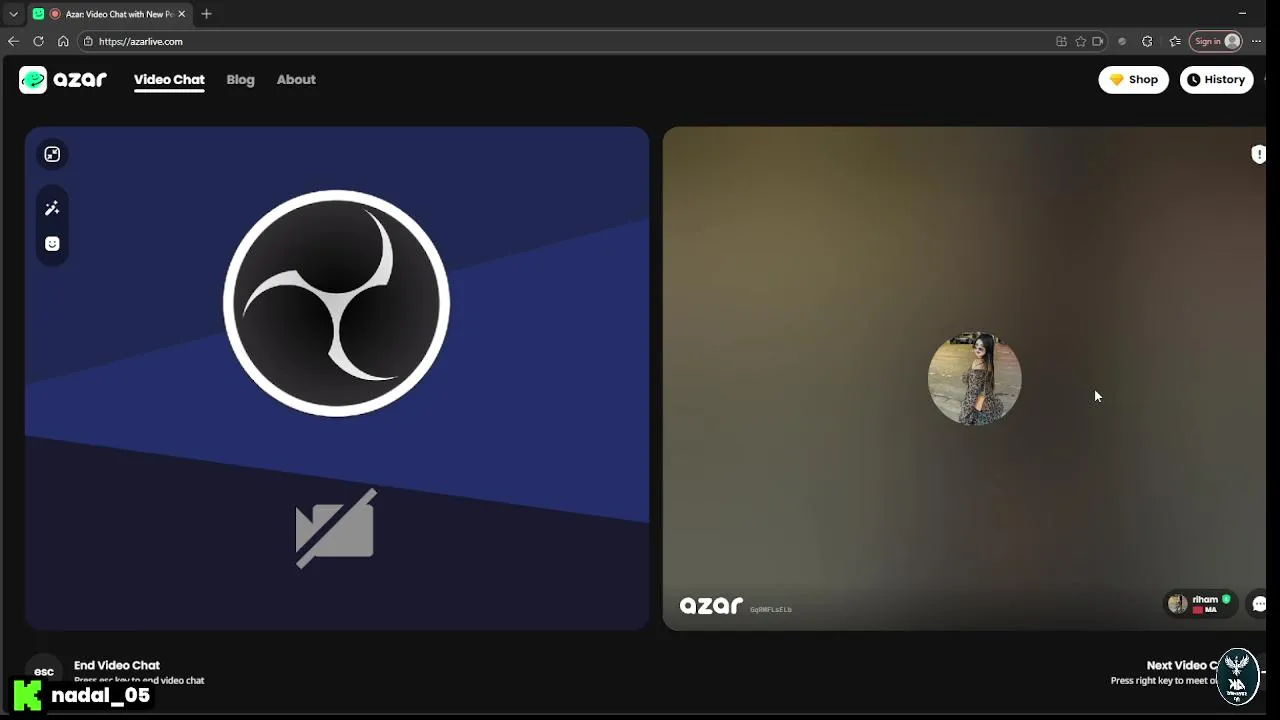The height and width of the screenshot is (720, 1280).
Task: Click the Azar watermark on remote video
Action: [x=711, y=605]
